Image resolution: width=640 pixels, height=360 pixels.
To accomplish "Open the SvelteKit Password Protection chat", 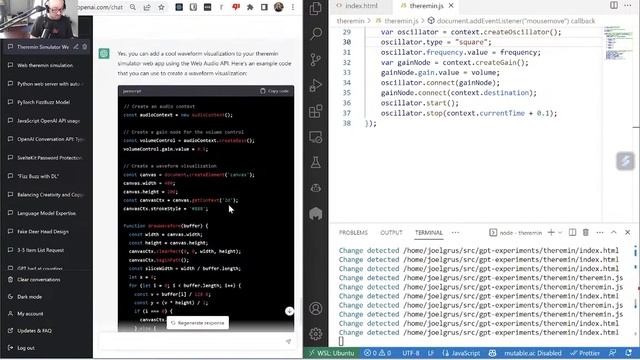I will (x=46, y=158).
